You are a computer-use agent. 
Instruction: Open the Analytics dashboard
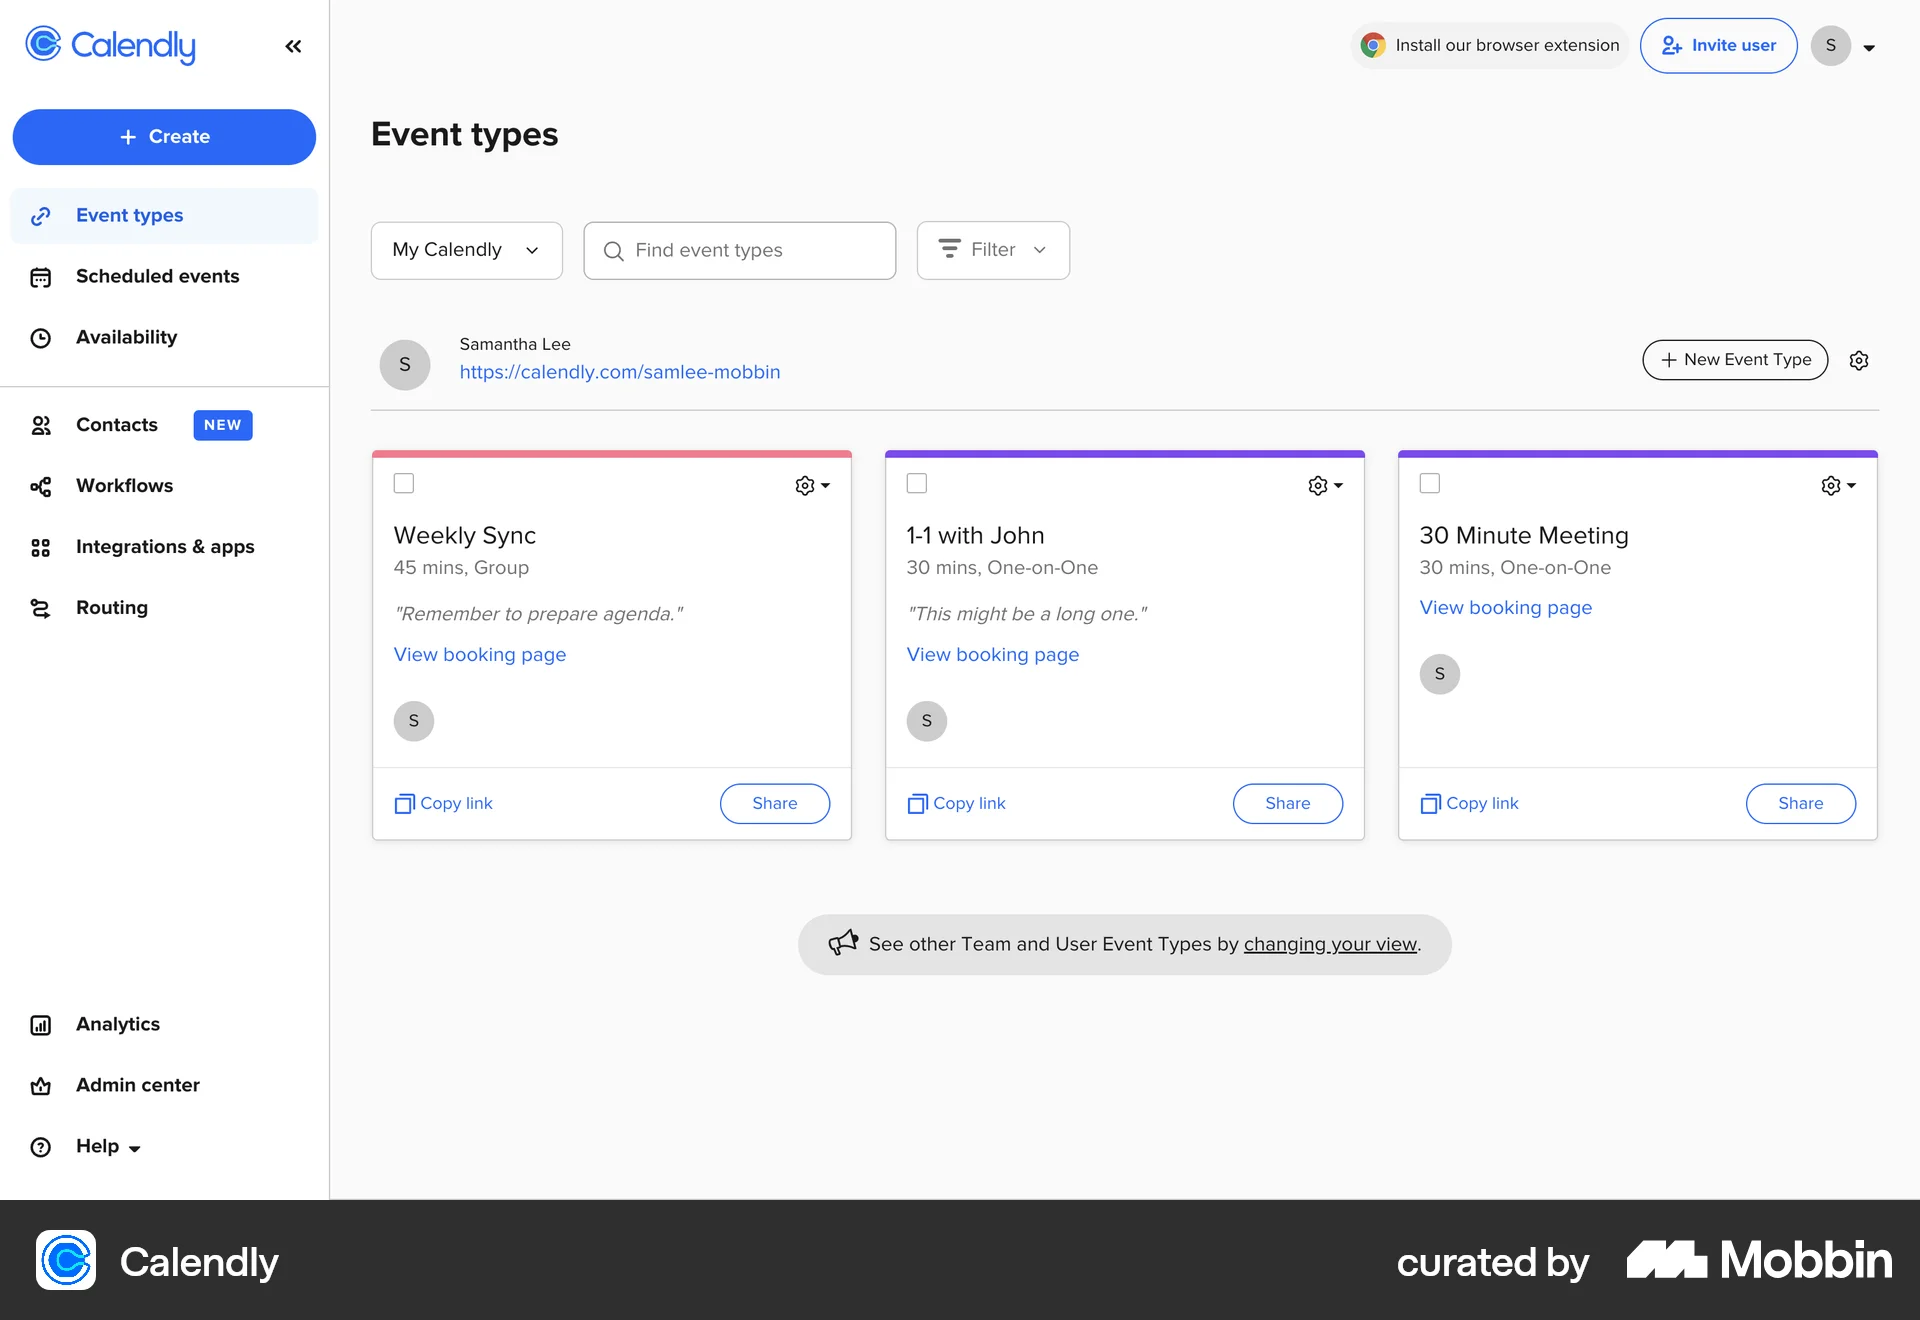pos(117,1024)
